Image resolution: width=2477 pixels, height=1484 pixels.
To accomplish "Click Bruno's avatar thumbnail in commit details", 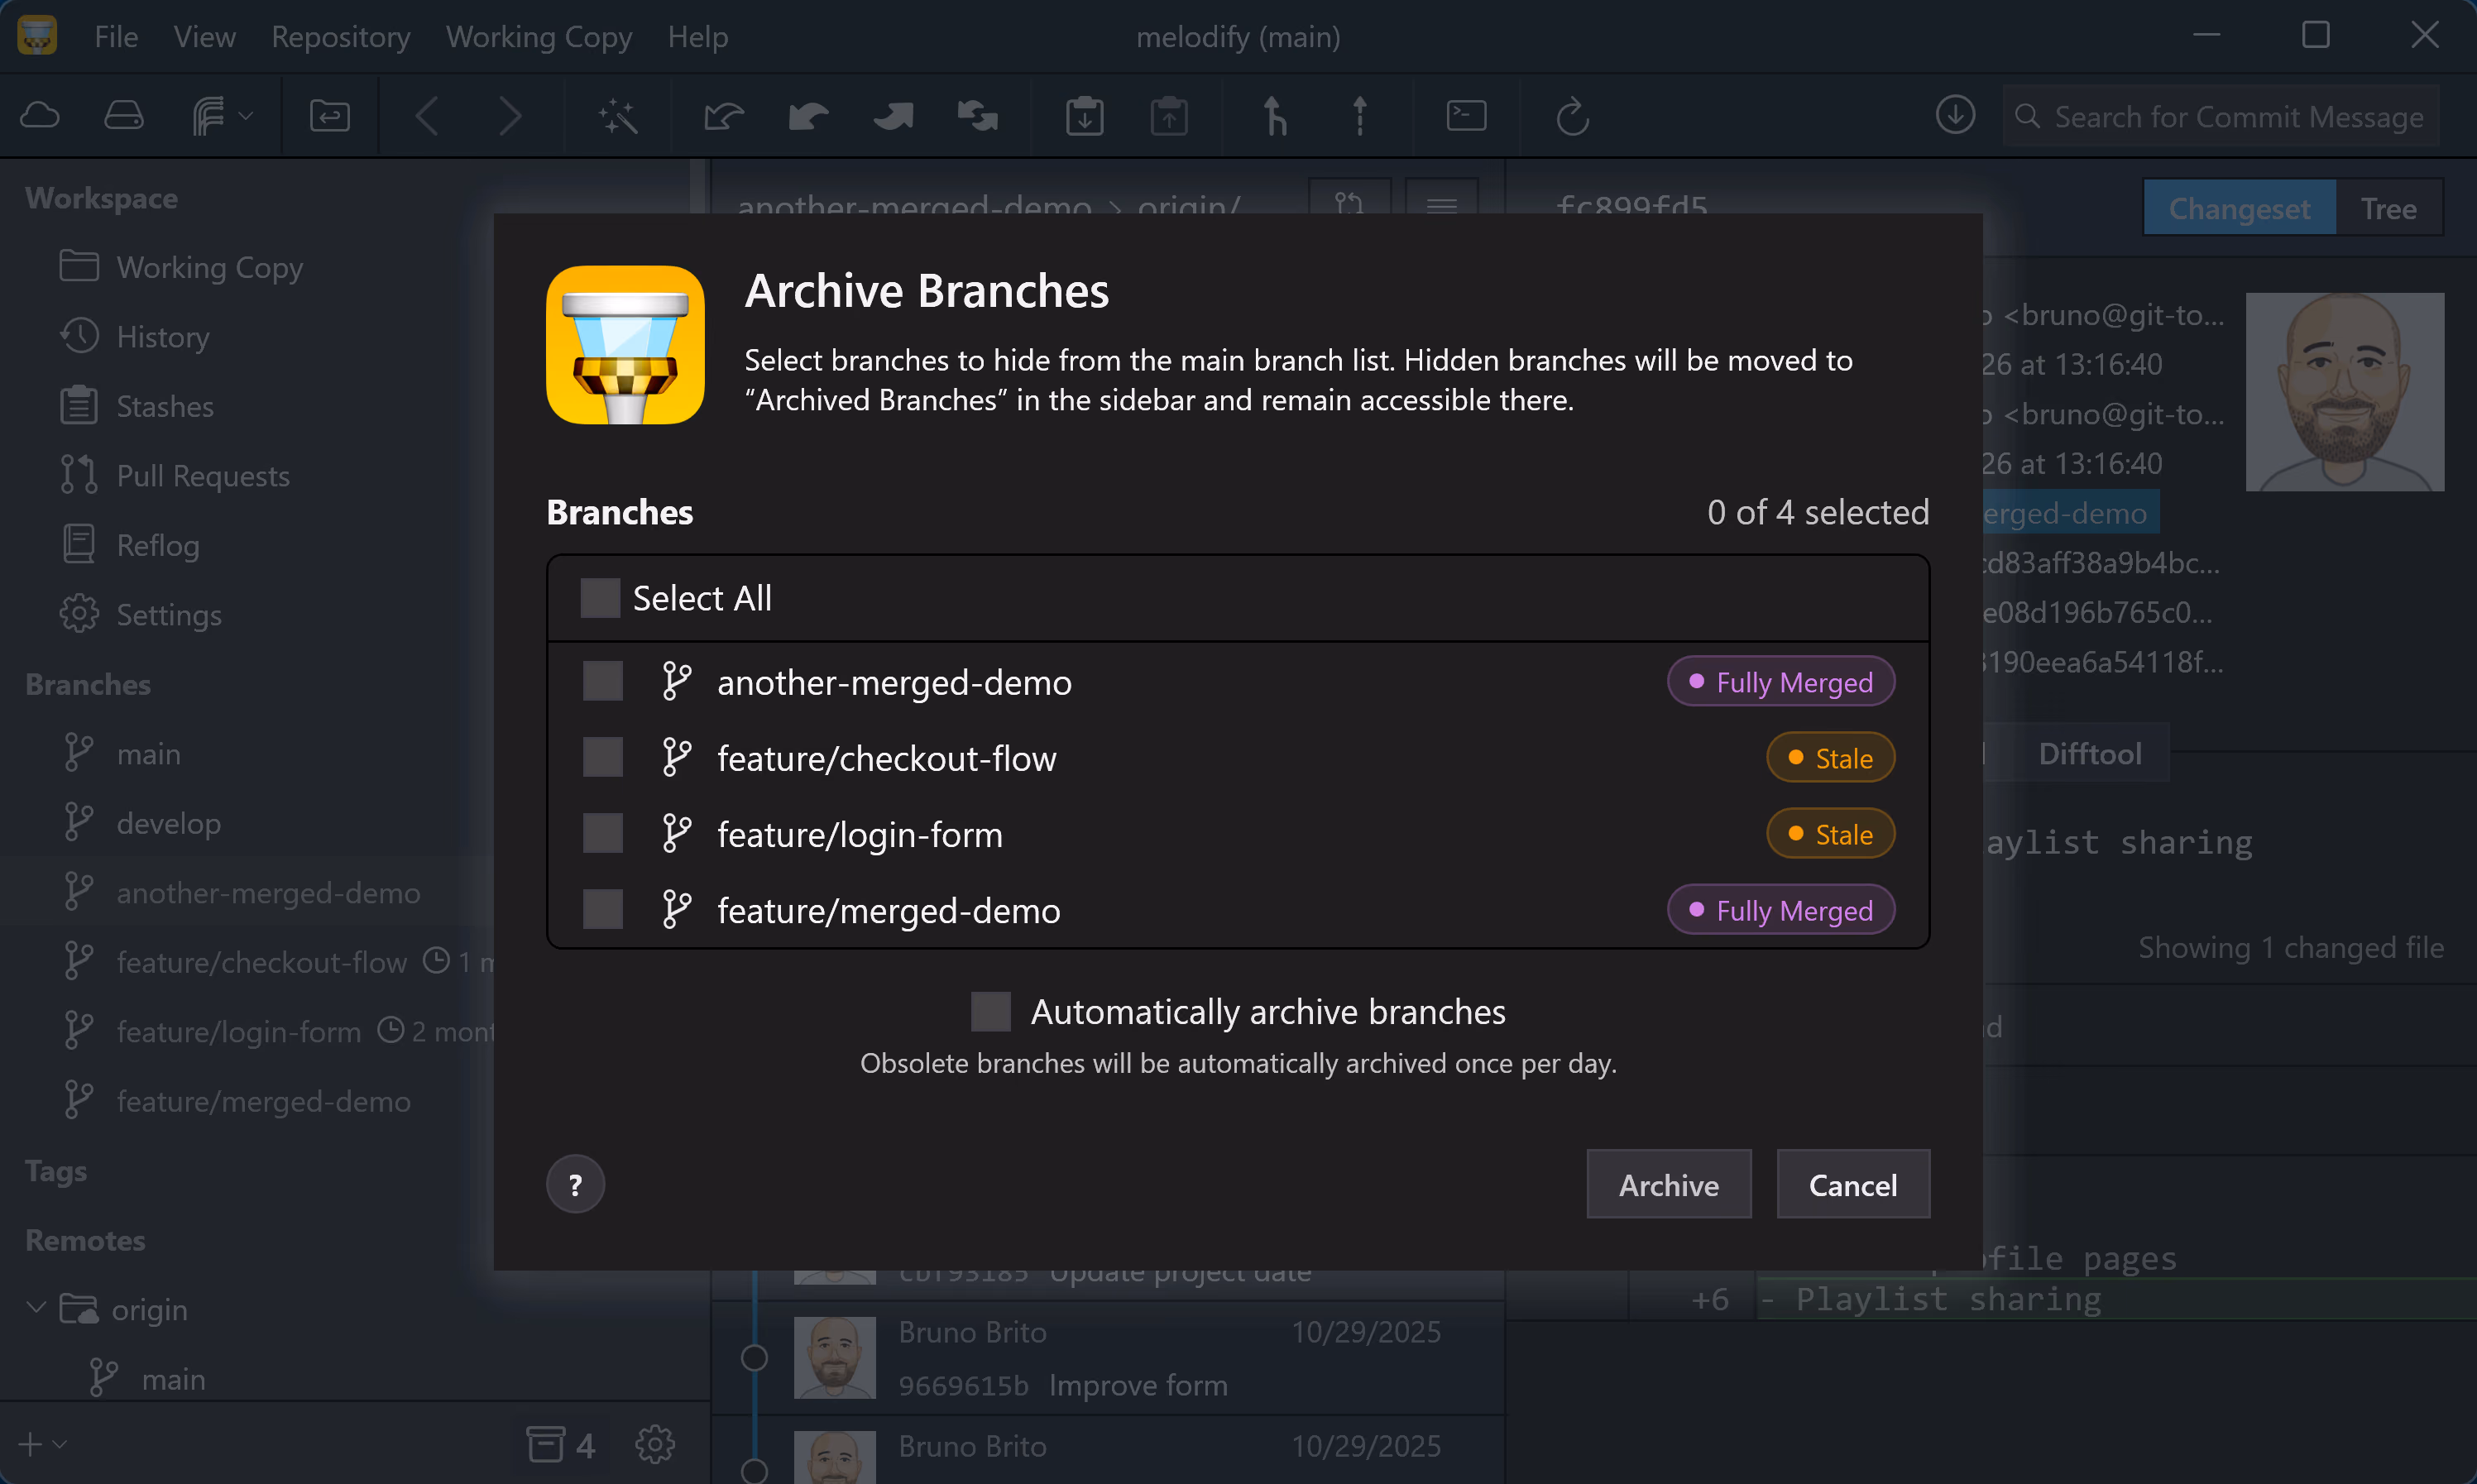I will click(2344, 392).
